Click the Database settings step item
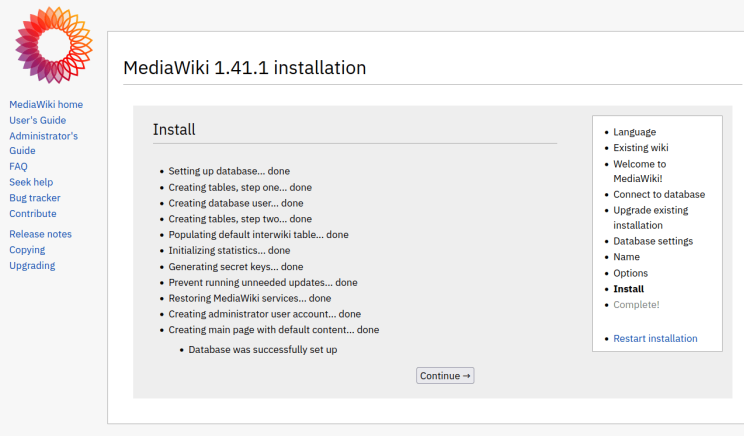 click(653, 241)
